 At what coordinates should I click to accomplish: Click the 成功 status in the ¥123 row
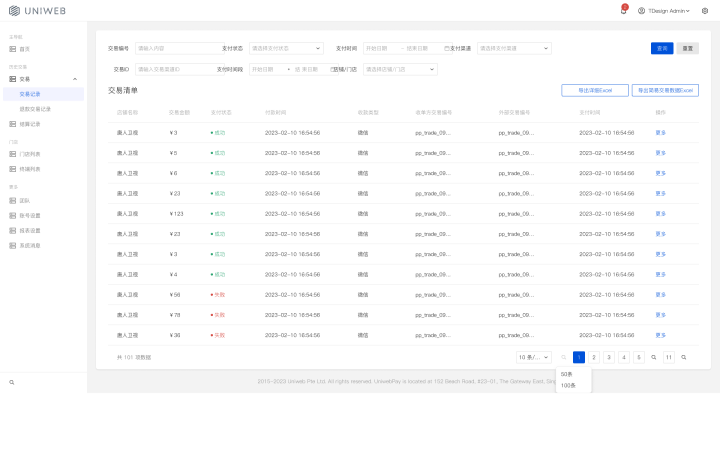click(x=218, y=214)
